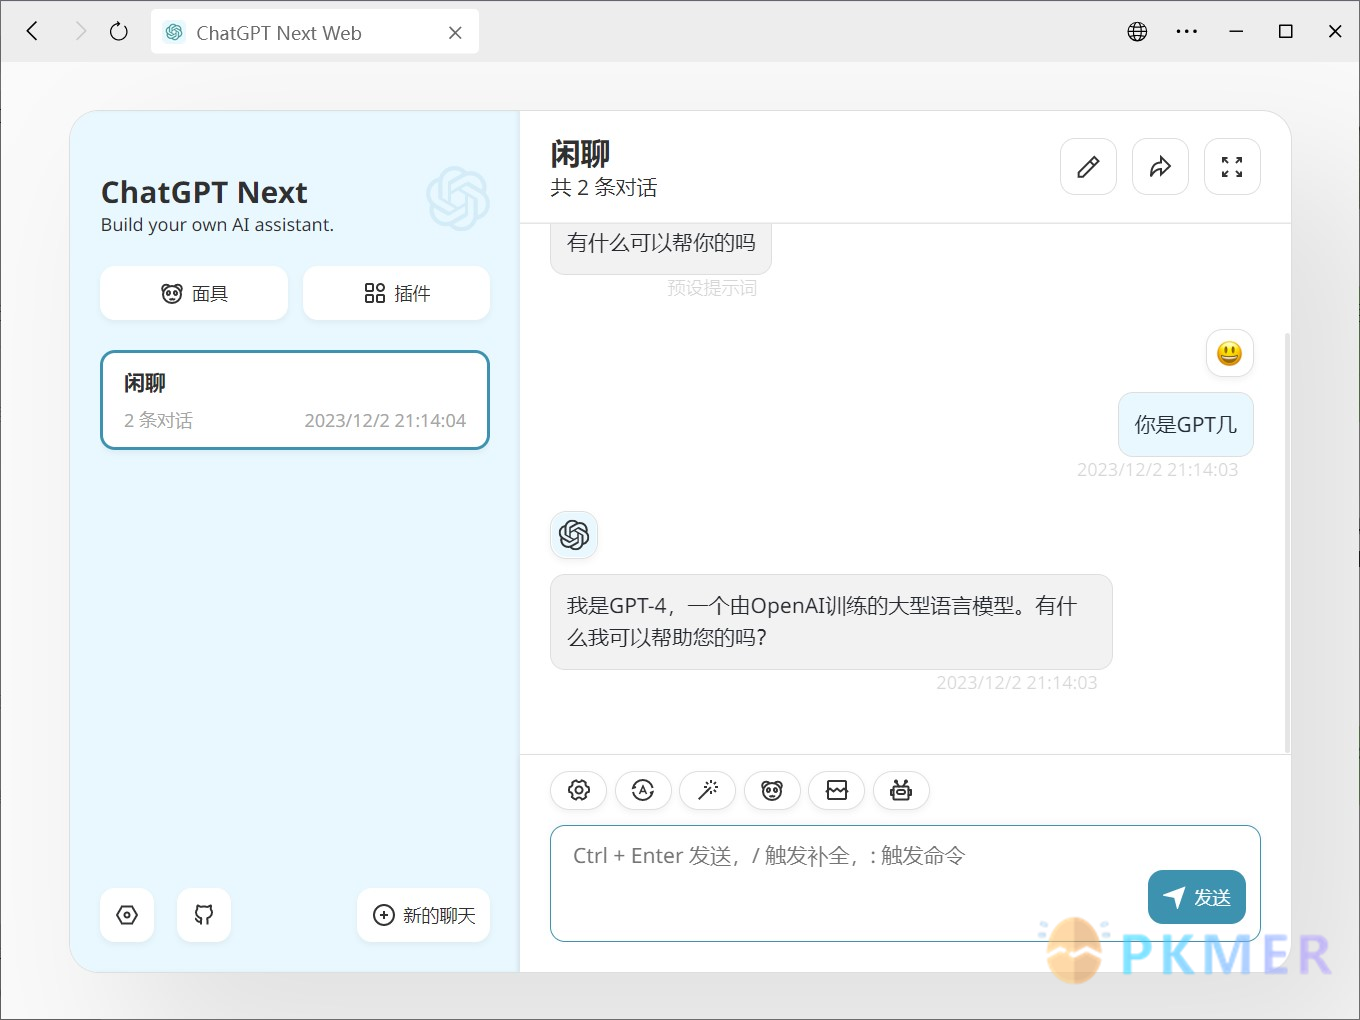Open prompt shortcuts magic wand icon
Image resolution: width=1360 pixels, height=1020 pixels.
708,791
